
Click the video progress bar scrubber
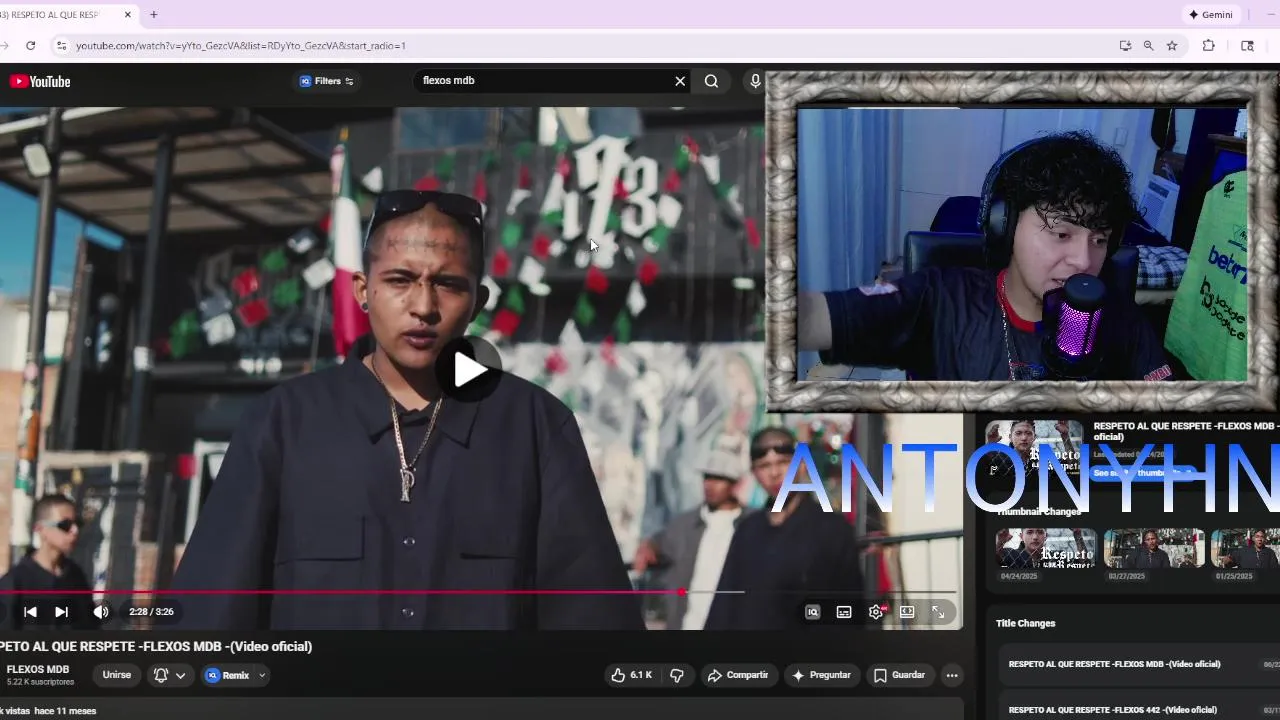click(x=682, y=592)
